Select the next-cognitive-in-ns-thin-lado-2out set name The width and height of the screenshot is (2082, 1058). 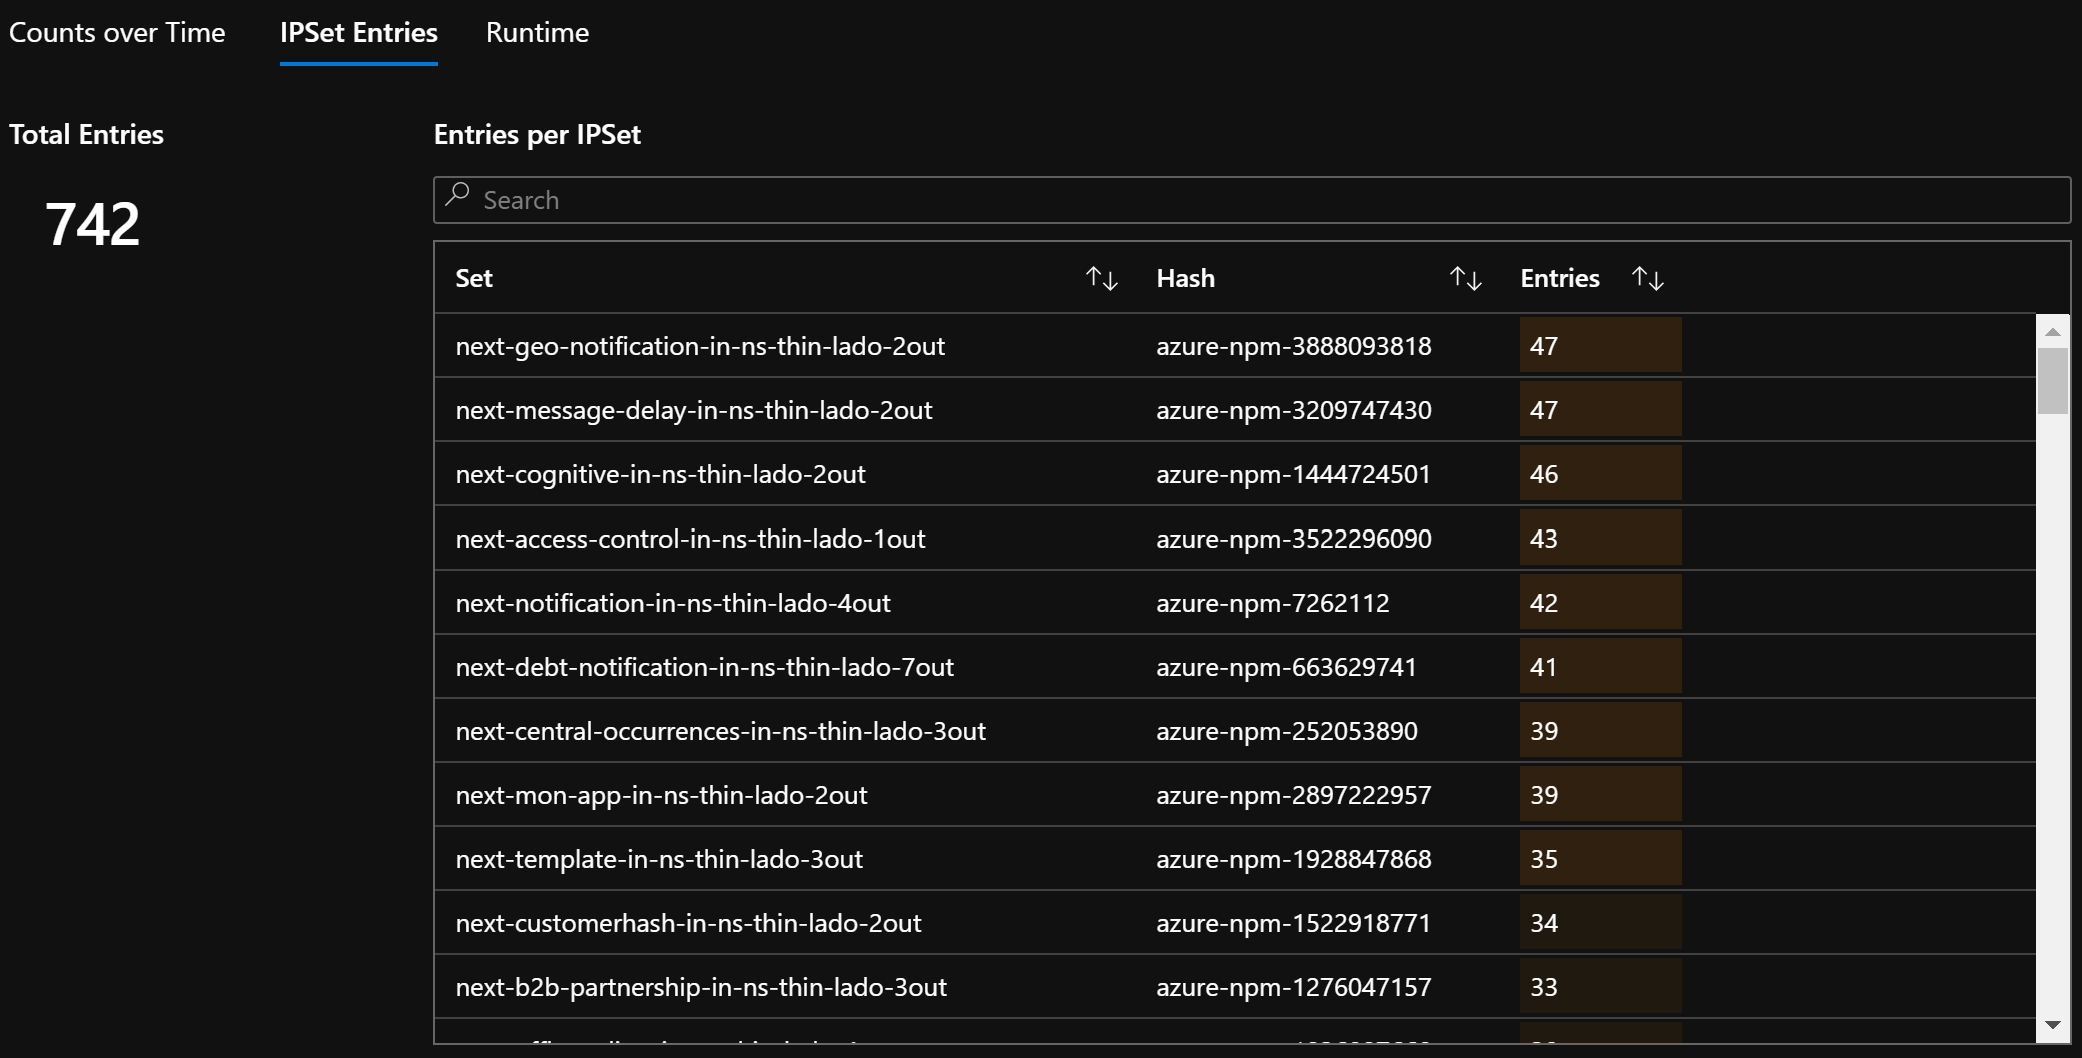tap(660, 474)
